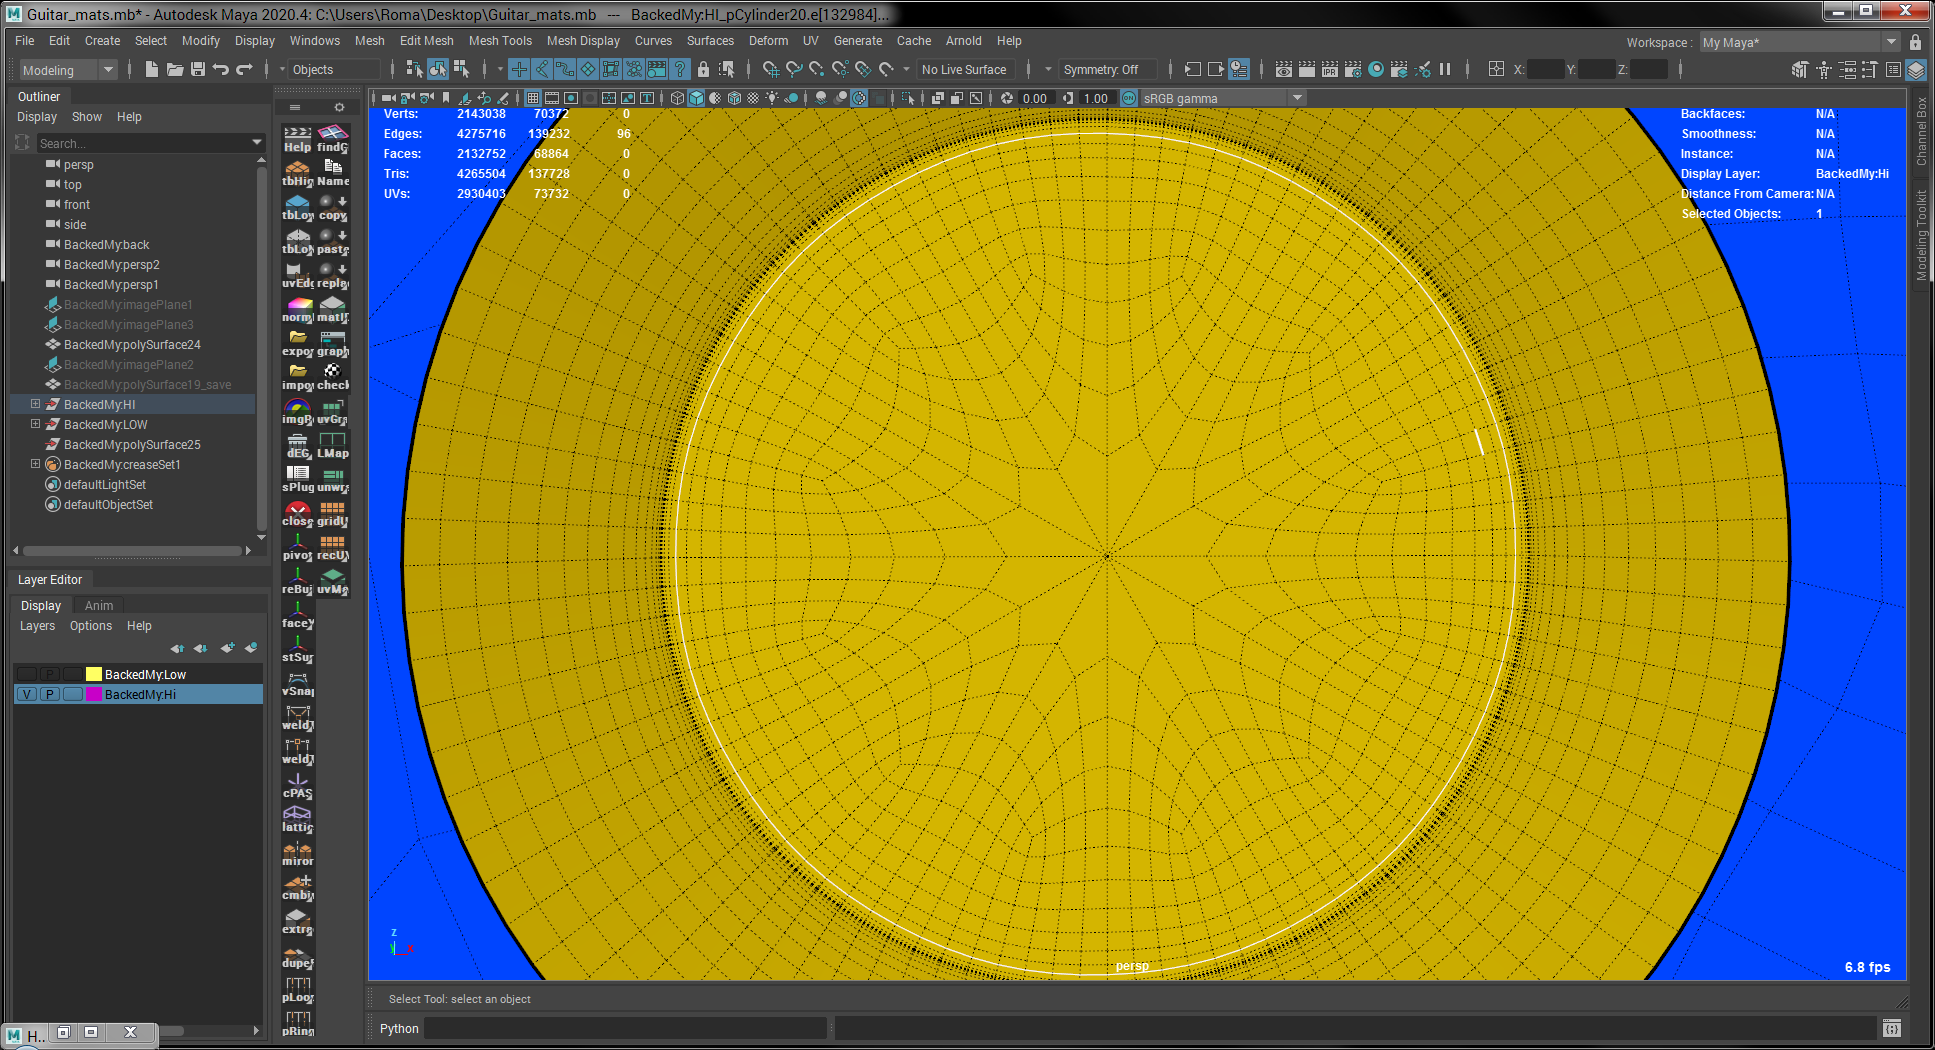
Task: Open the Objects selection mask dropdown
Action: click(x=334, y=69)
